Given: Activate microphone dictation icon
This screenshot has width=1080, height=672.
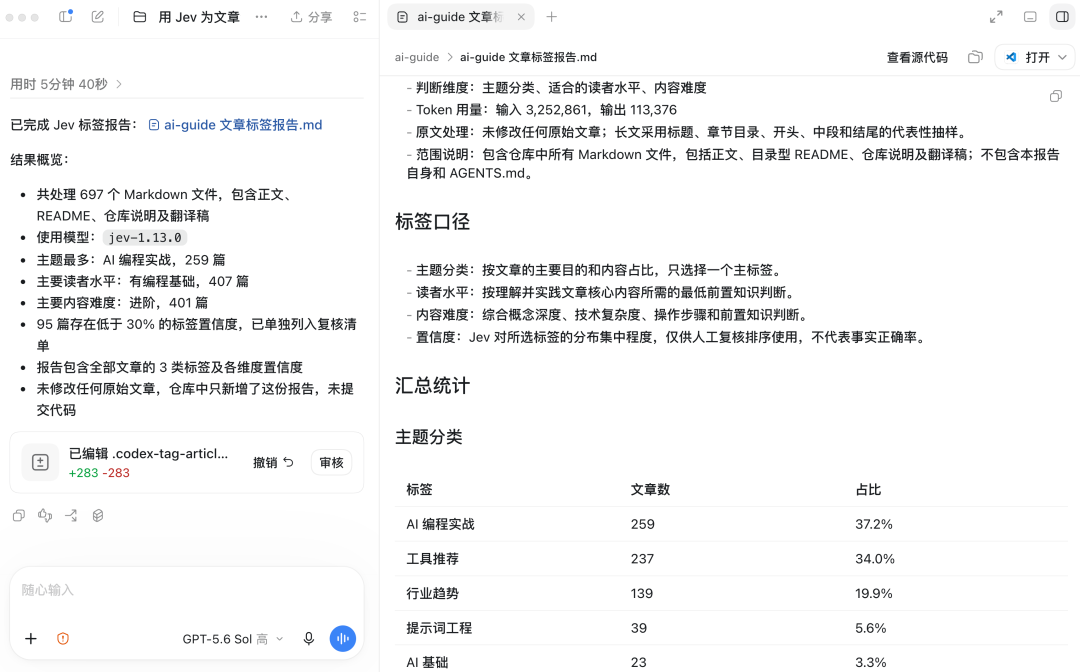Looking at the screenshot, I should pos(309,639).
